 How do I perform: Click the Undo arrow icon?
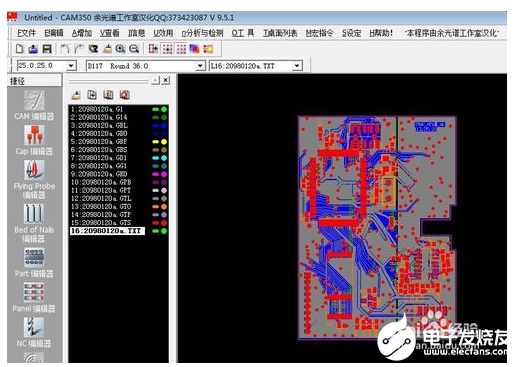pos(65,49)
